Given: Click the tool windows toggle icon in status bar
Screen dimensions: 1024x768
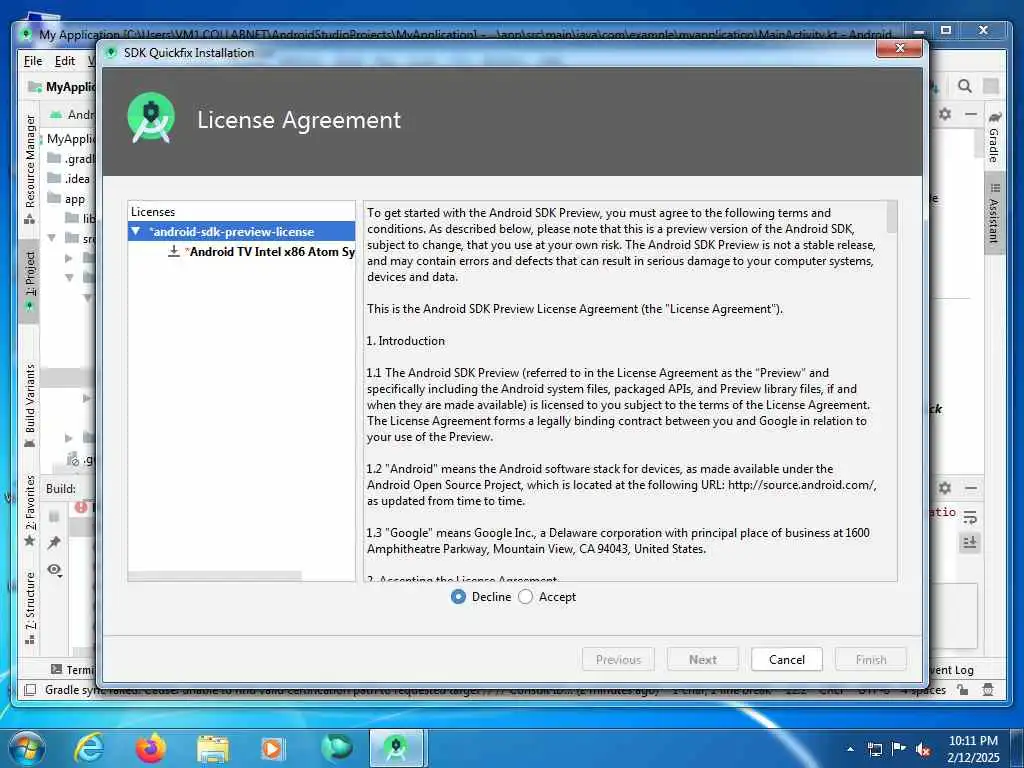Looking at the screenshot, I should tap(30, 690).
